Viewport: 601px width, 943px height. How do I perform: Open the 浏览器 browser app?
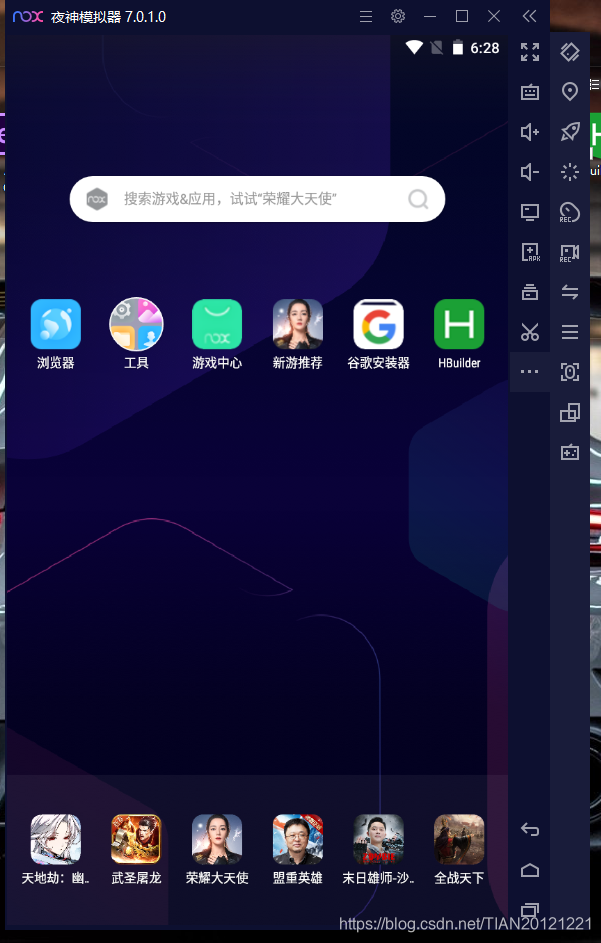point(55,324)
